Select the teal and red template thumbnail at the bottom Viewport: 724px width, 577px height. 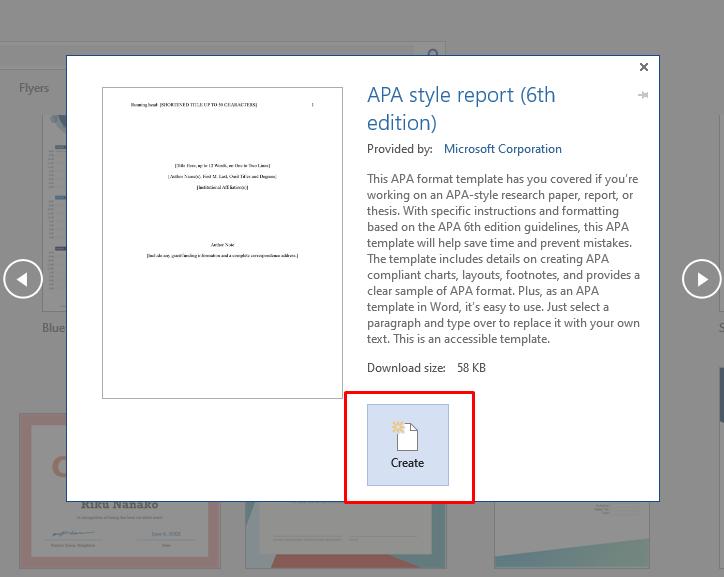click(x=345, y=535)
